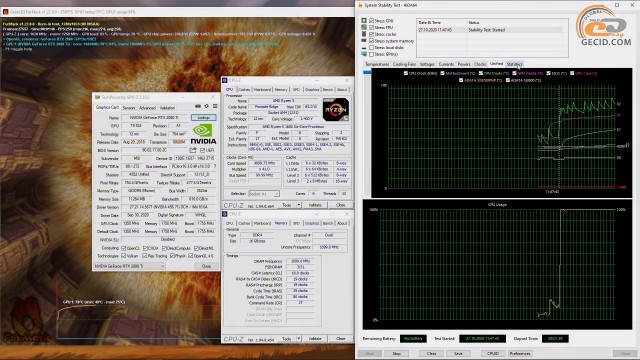Open the Tools dropdown arrow in the lower CPU-Z window
The width and height of the screenshot is (640, 360).
pos(299,339)
